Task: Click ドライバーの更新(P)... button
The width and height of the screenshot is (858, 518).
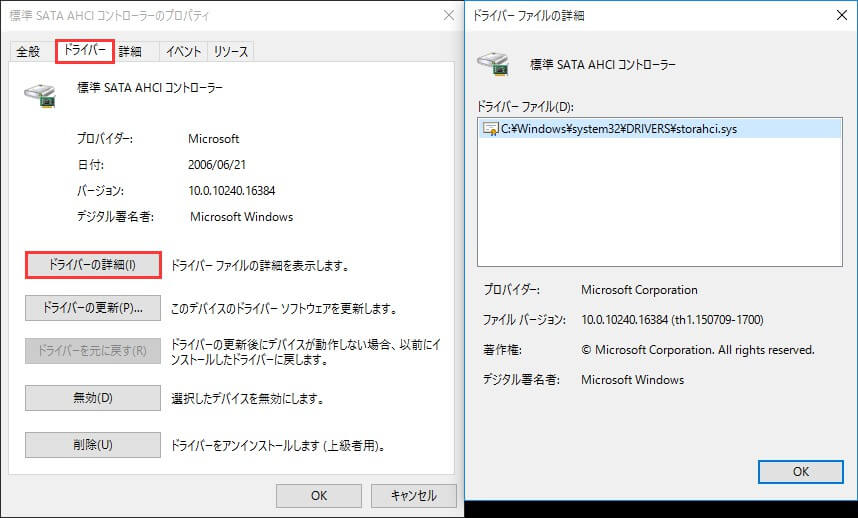Action: [93, 308]
